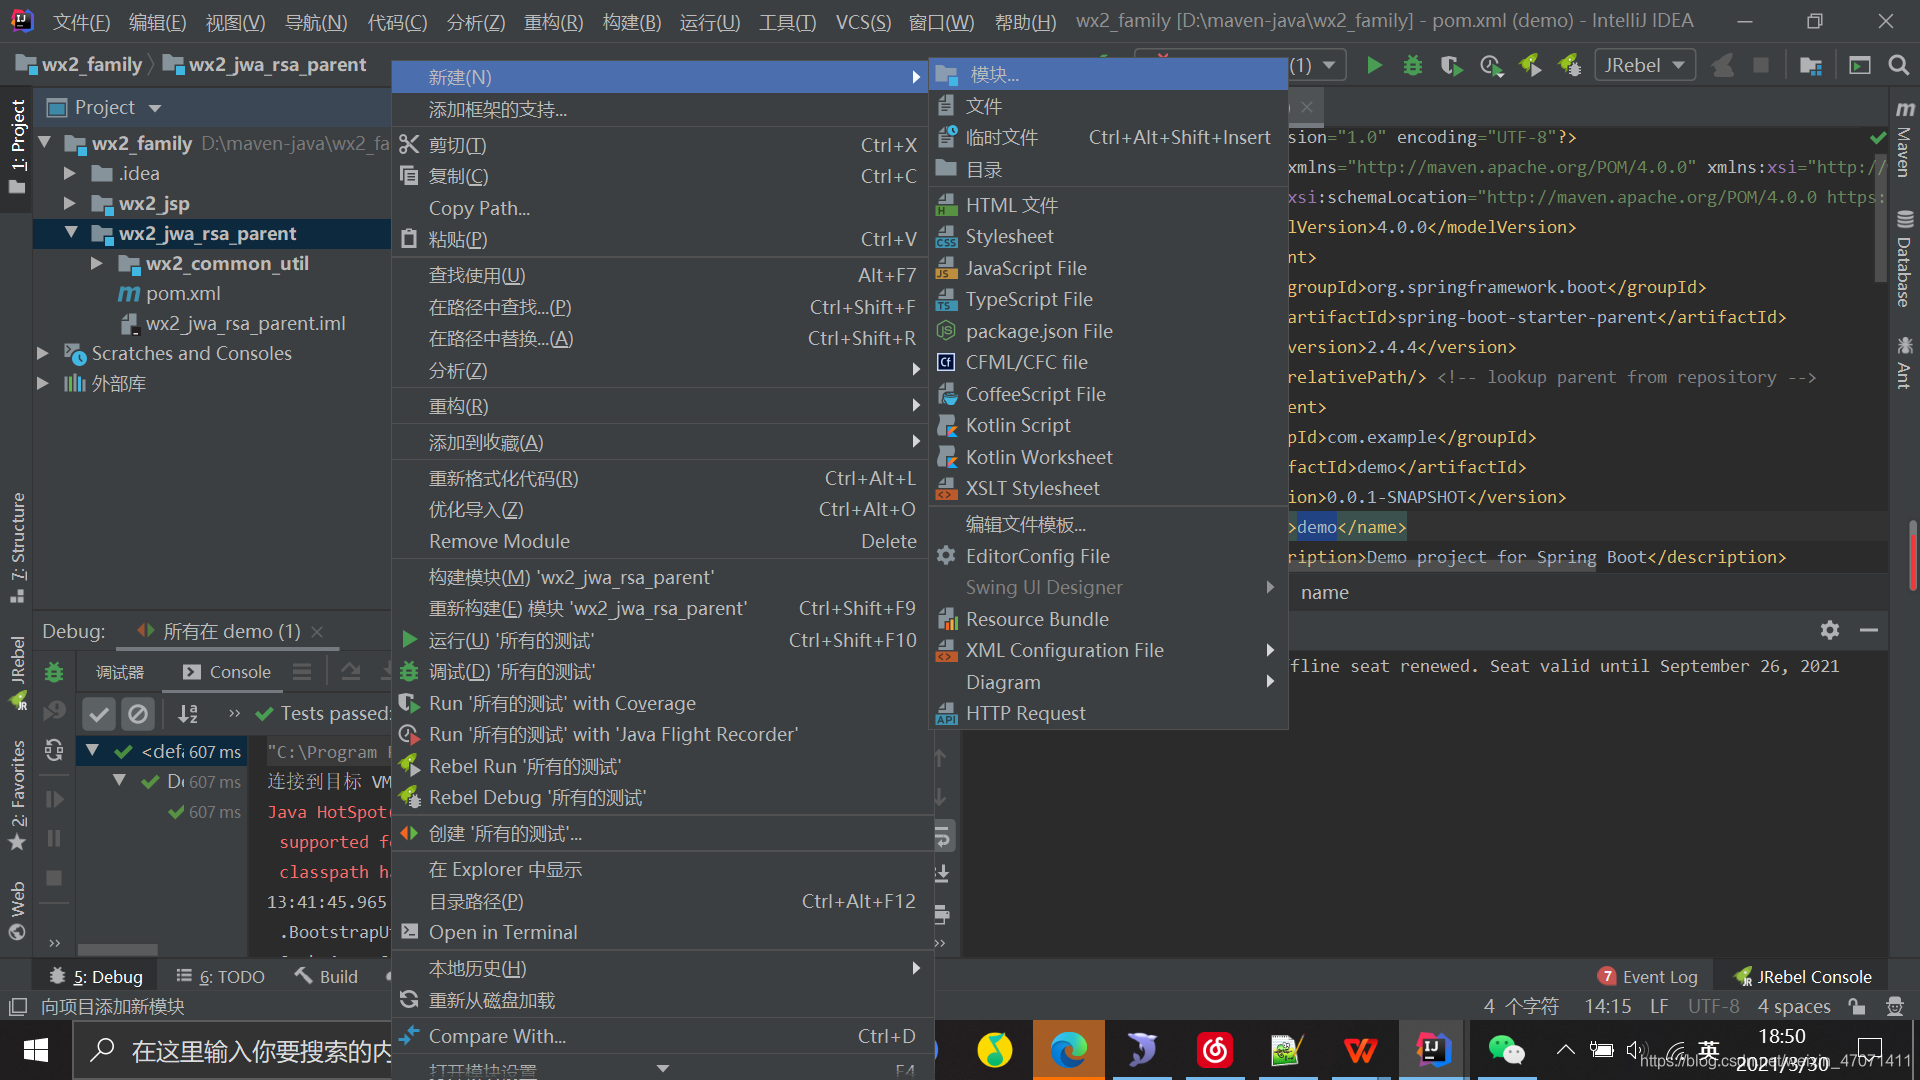Toggle show passed tests checkmark button
This screenshot has height=1080, width=1920.
(x=98, y=713)
